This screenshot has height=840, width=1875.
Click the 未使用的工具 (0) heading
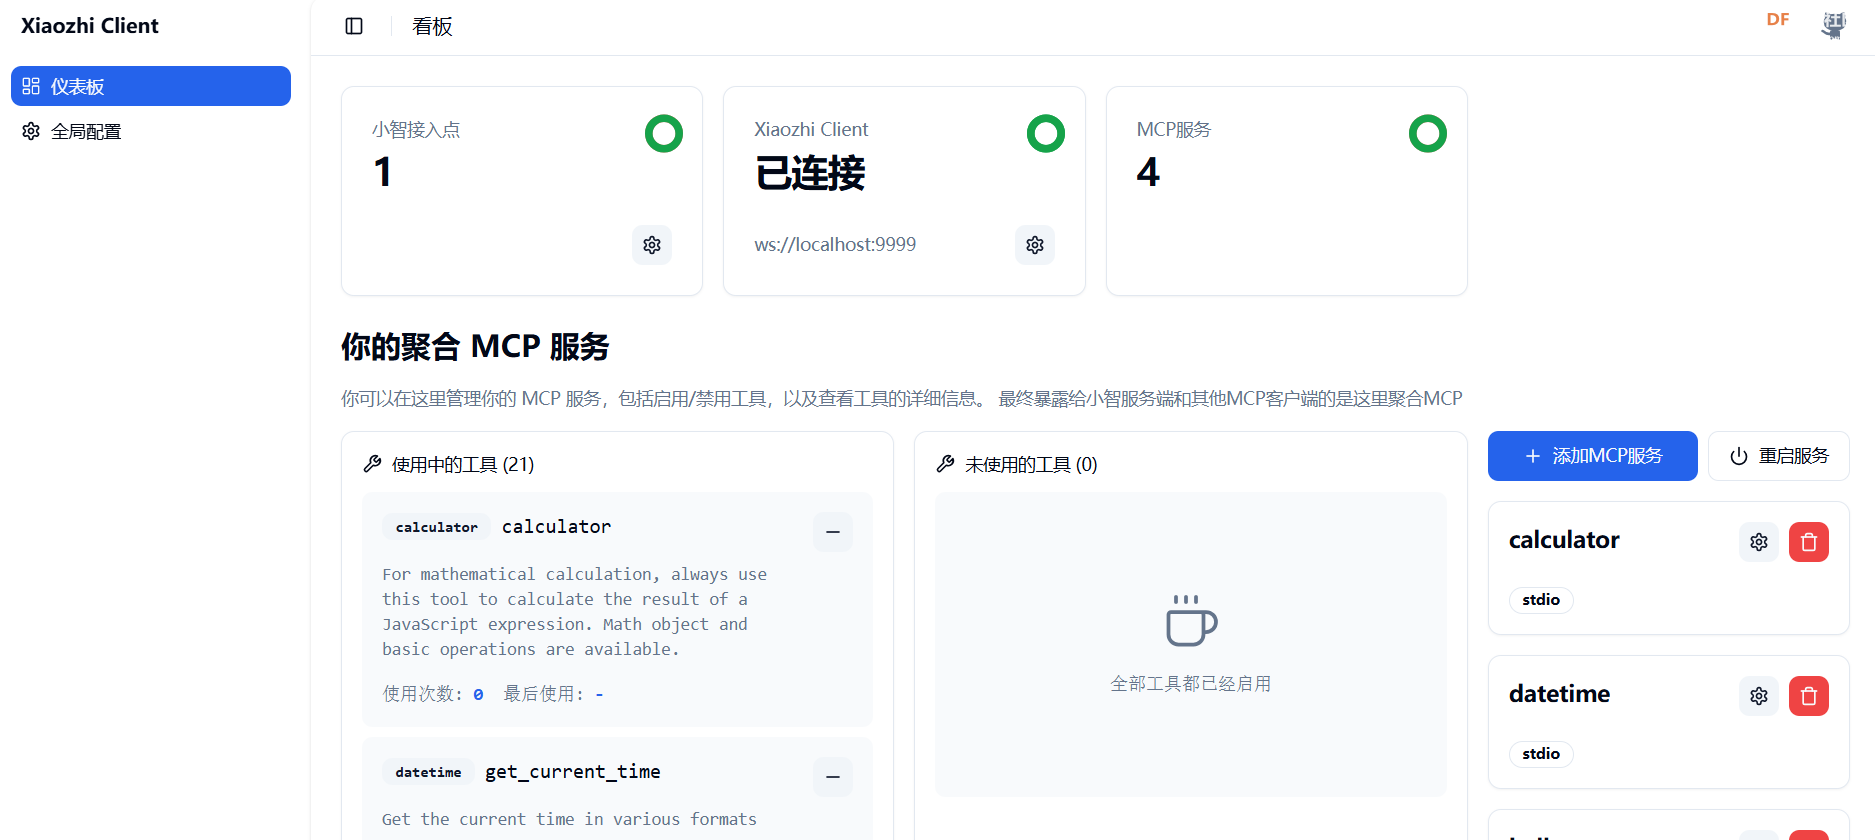1031,465
